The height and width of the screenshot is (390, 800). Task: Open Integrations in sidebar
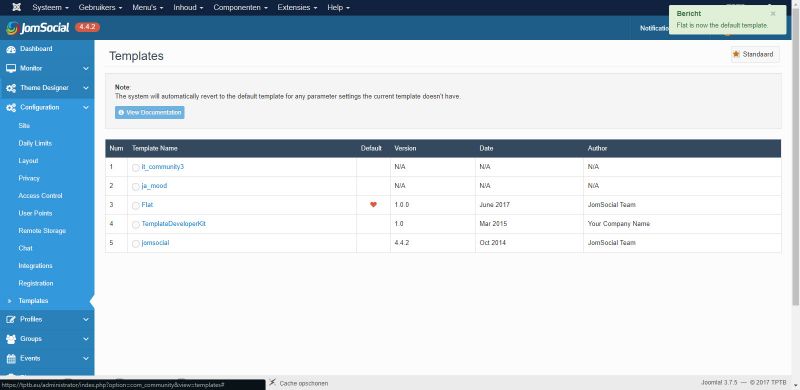point(35,266)
